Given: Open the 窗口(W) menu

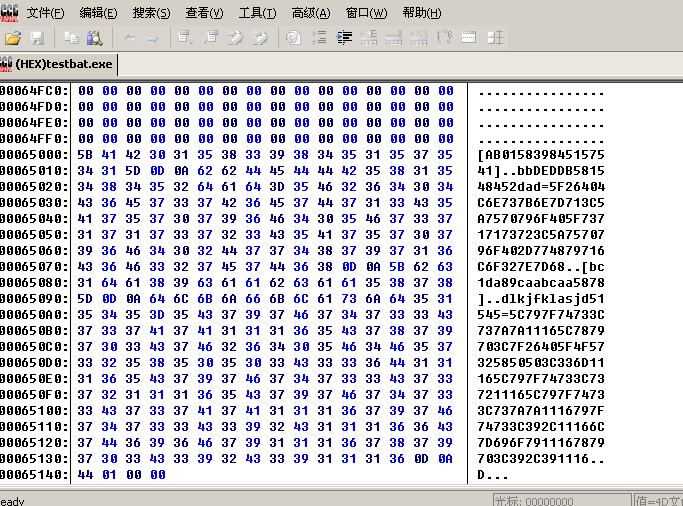Looking at the screenshot, I should click(365, 13).
